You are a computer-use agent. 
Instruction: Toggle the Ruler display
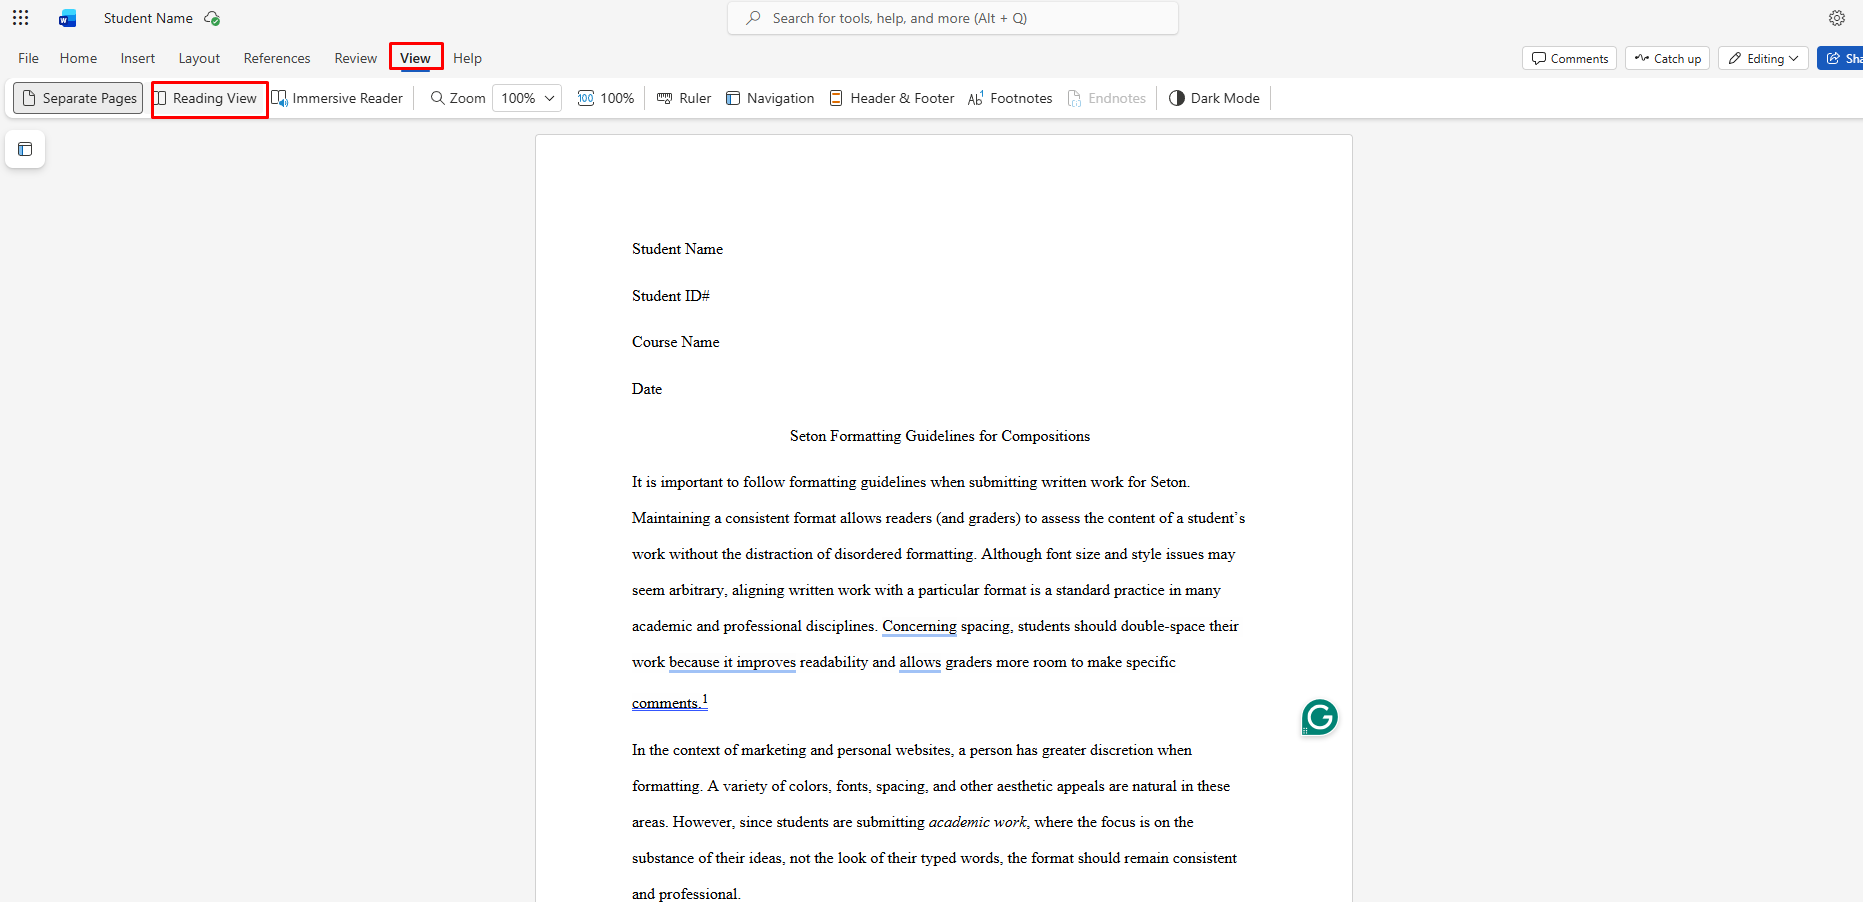pos(684,98)
